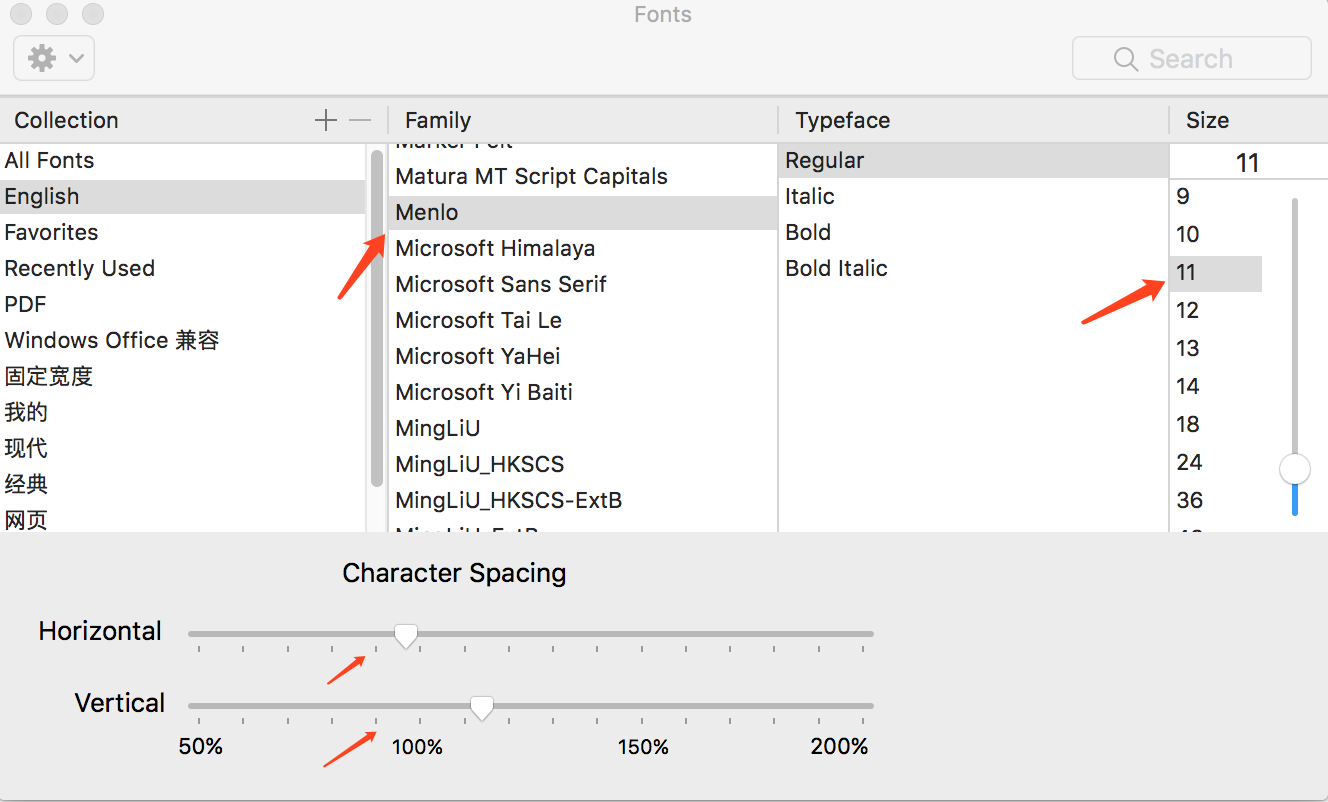
Task: Click the vertical font size slider knob
Action: coord(1294,468)
